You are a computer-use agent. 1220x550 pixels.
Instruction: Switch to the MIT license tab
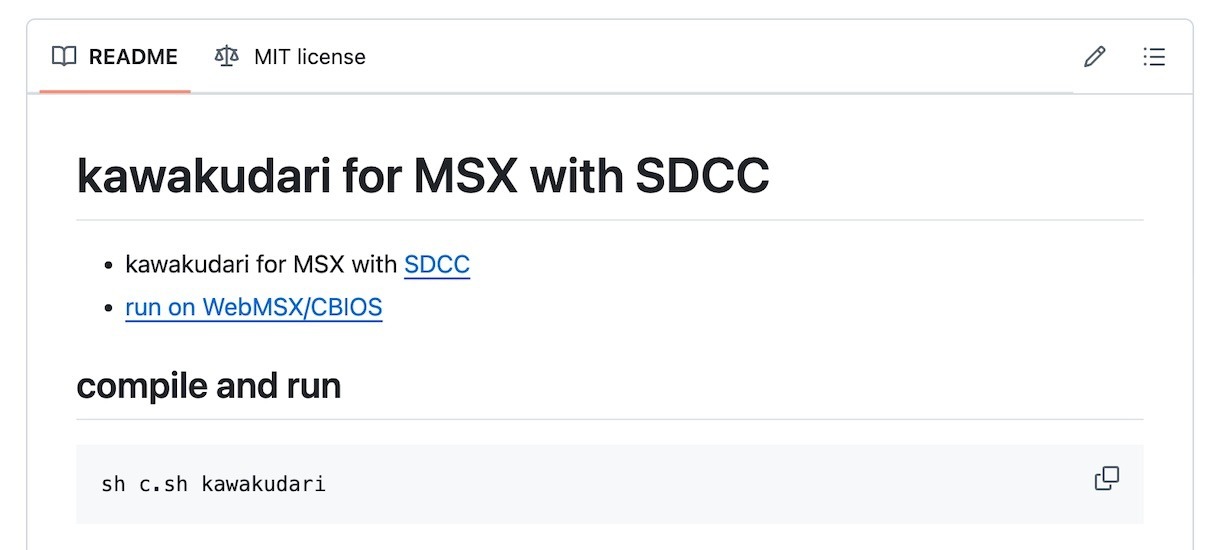click(x=290, y=57)
